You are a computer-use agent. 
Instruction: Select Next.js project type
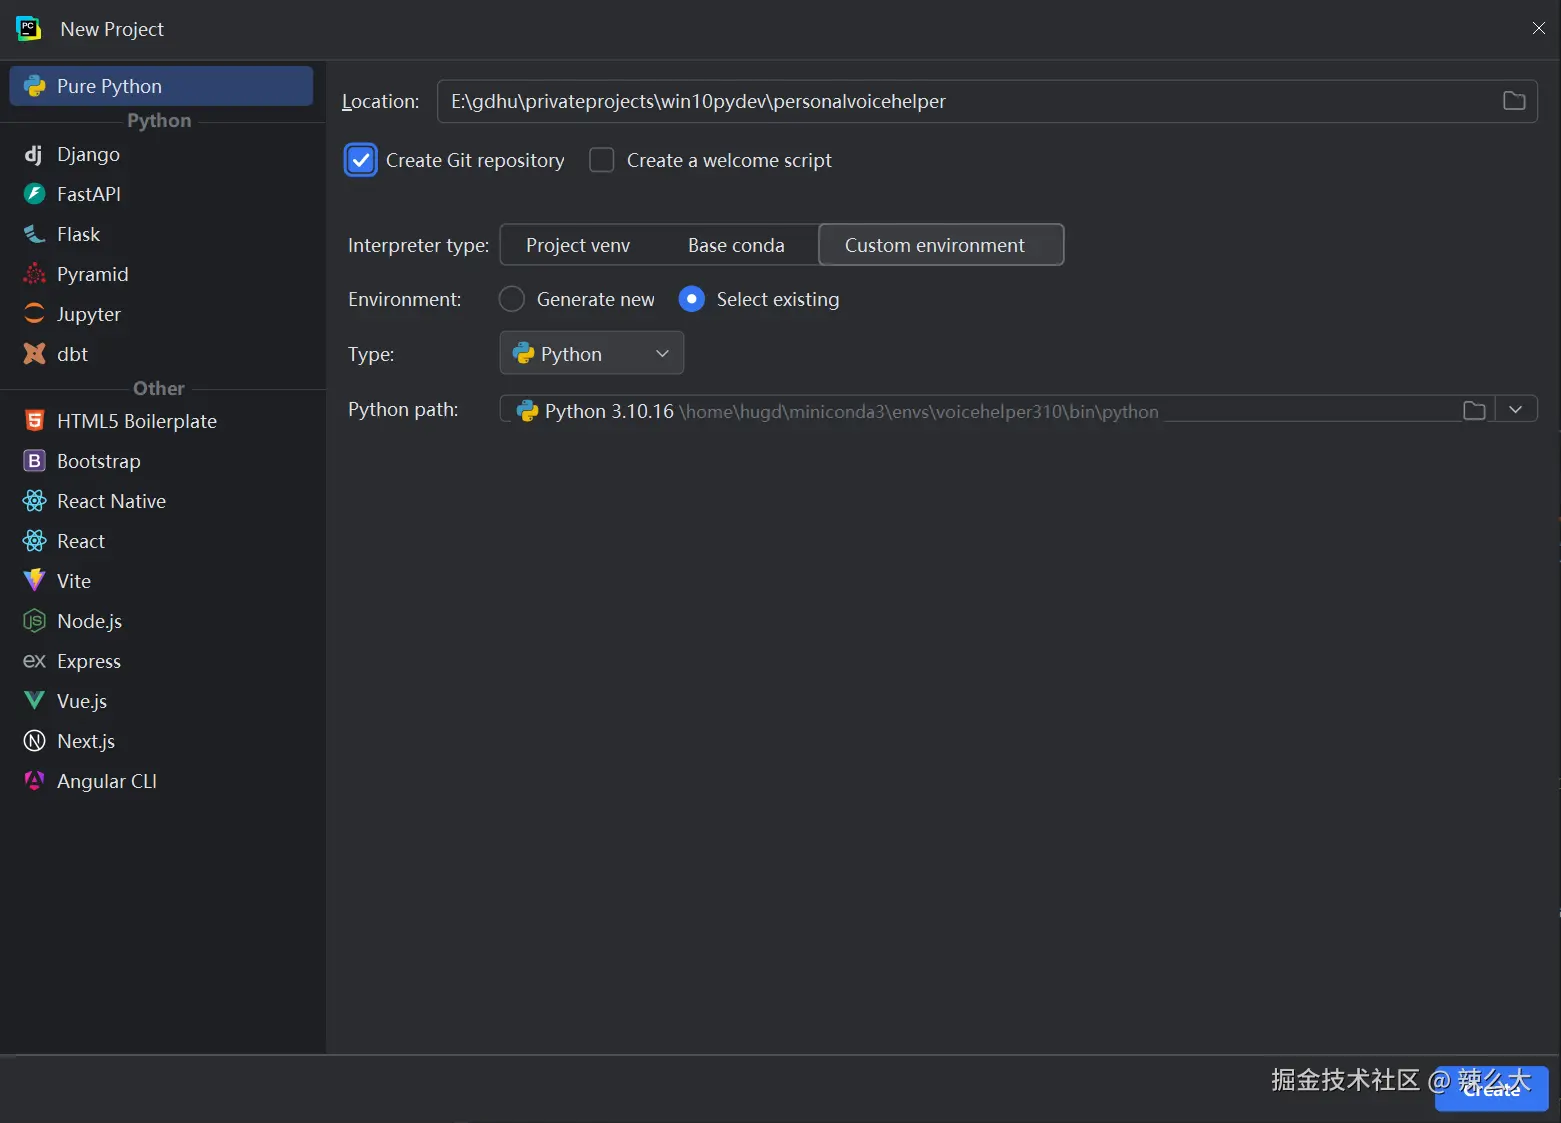161,741
